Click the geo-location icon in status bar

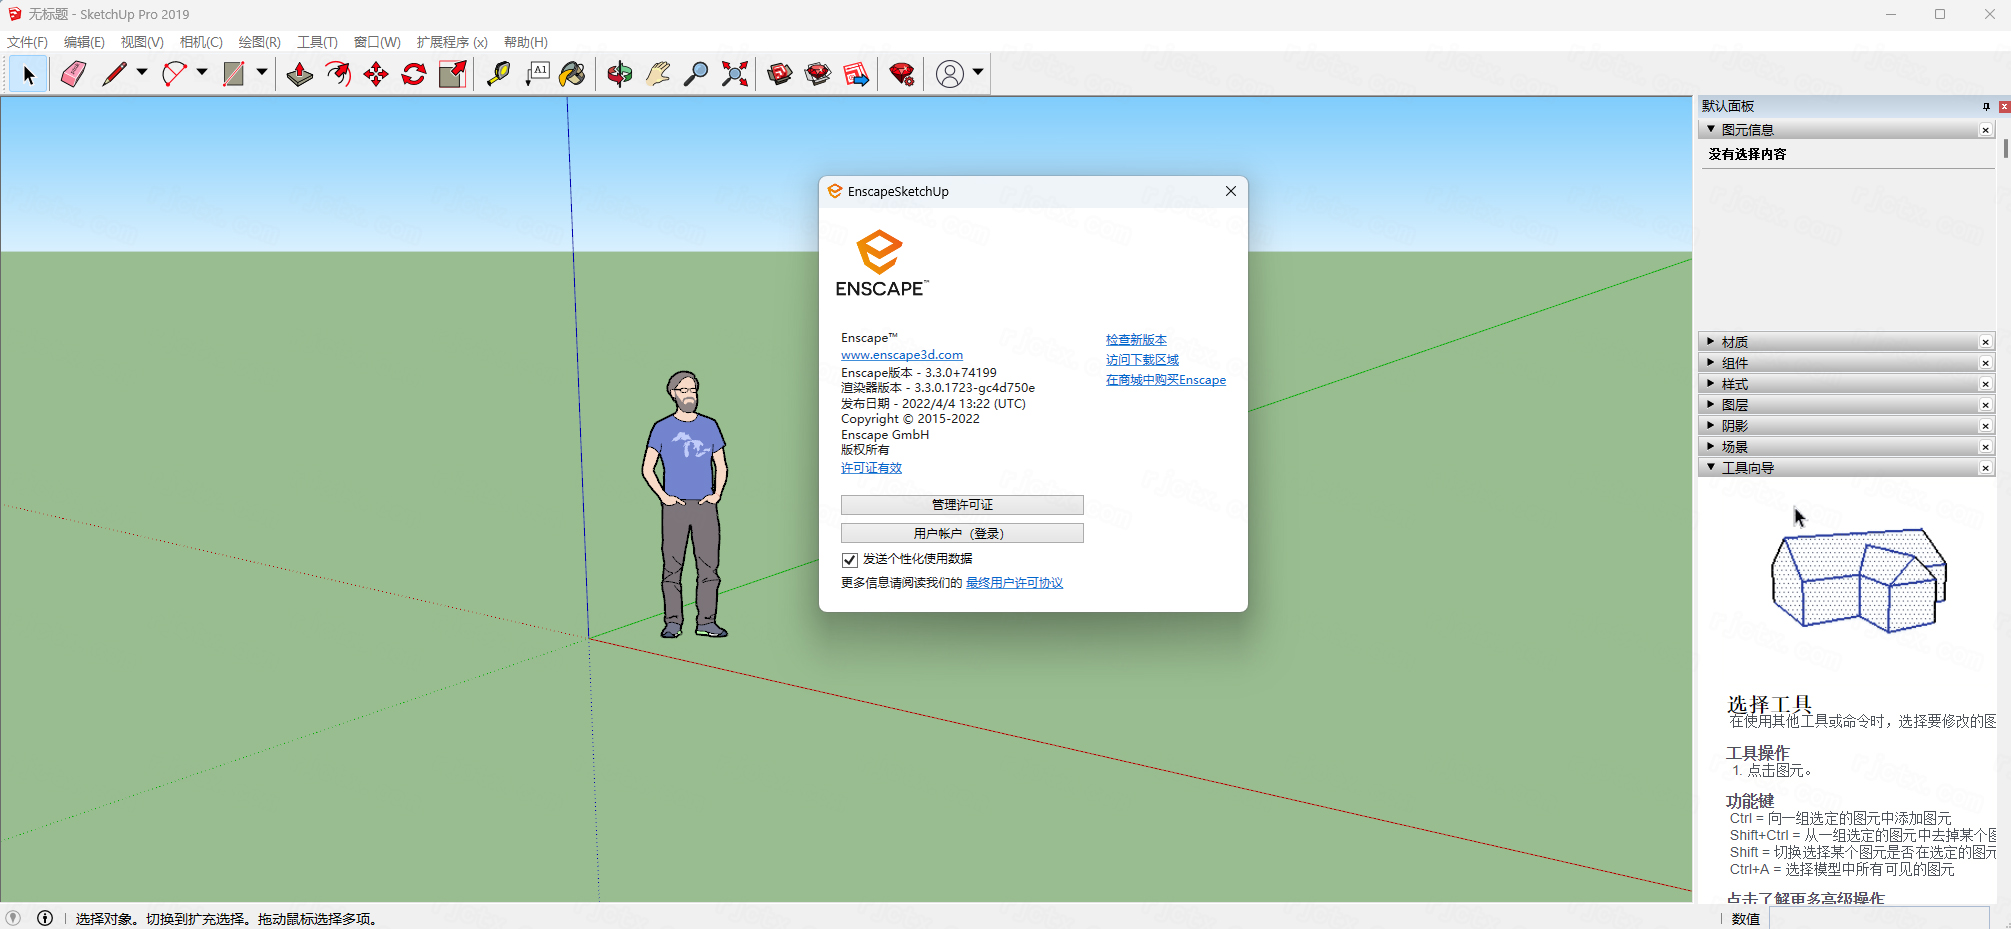(x=13, y=918)
